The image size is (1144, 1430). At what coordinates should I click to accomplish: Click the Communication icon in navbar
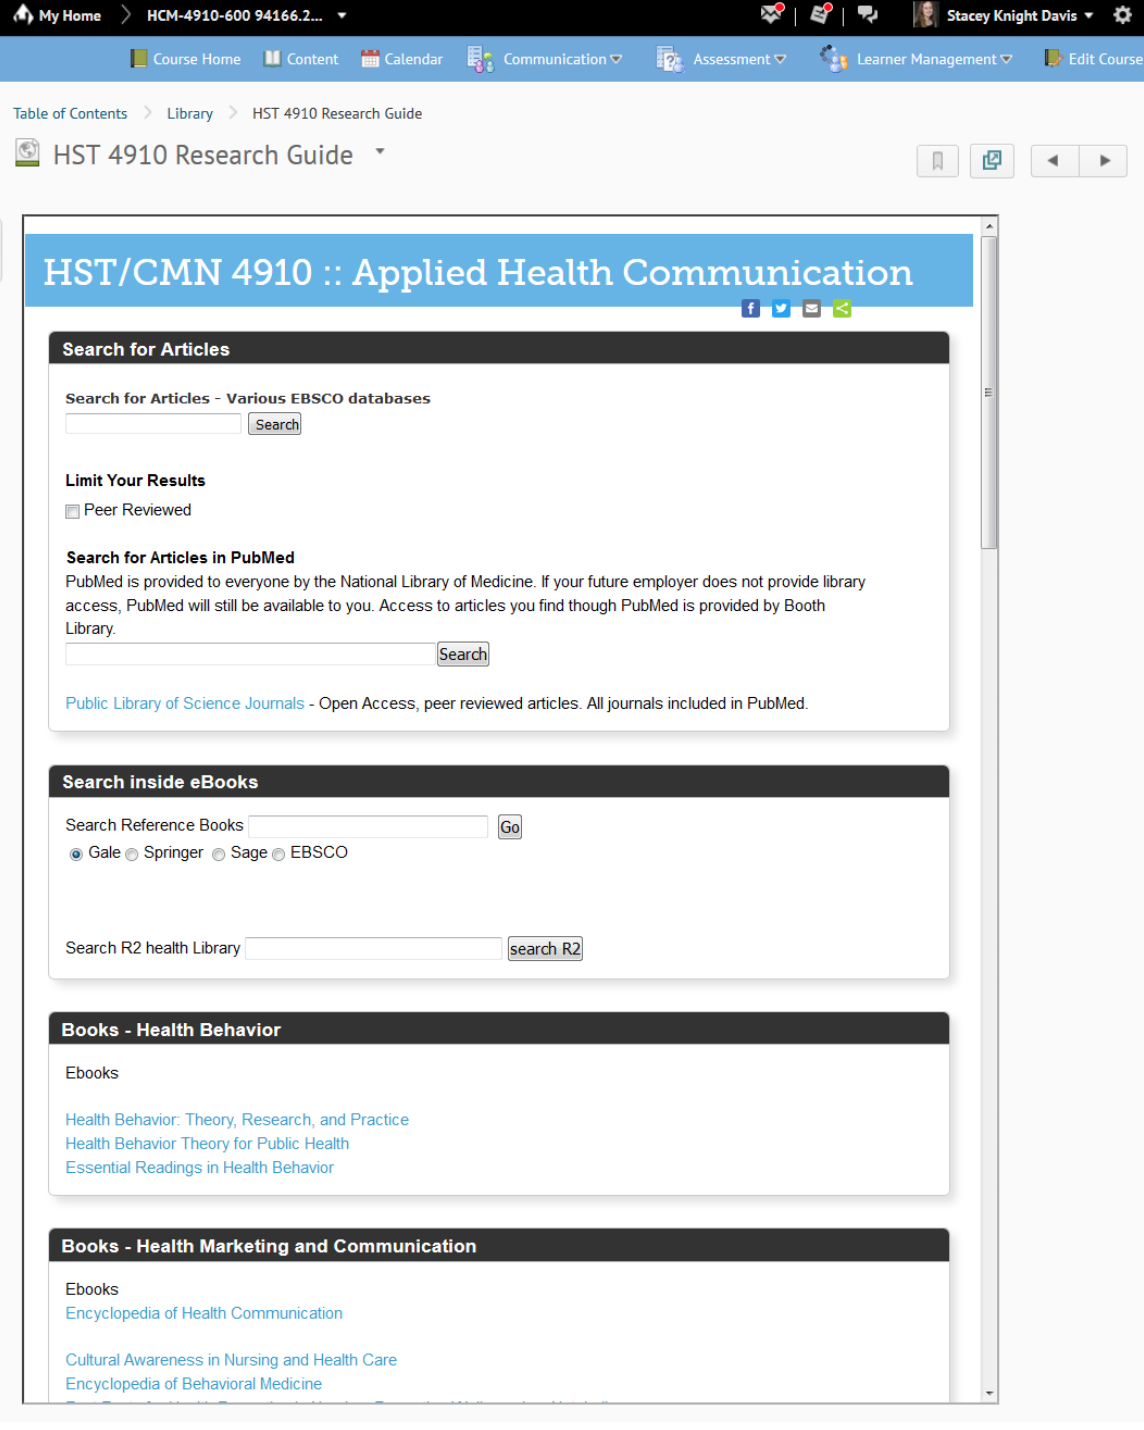[480, 59]
